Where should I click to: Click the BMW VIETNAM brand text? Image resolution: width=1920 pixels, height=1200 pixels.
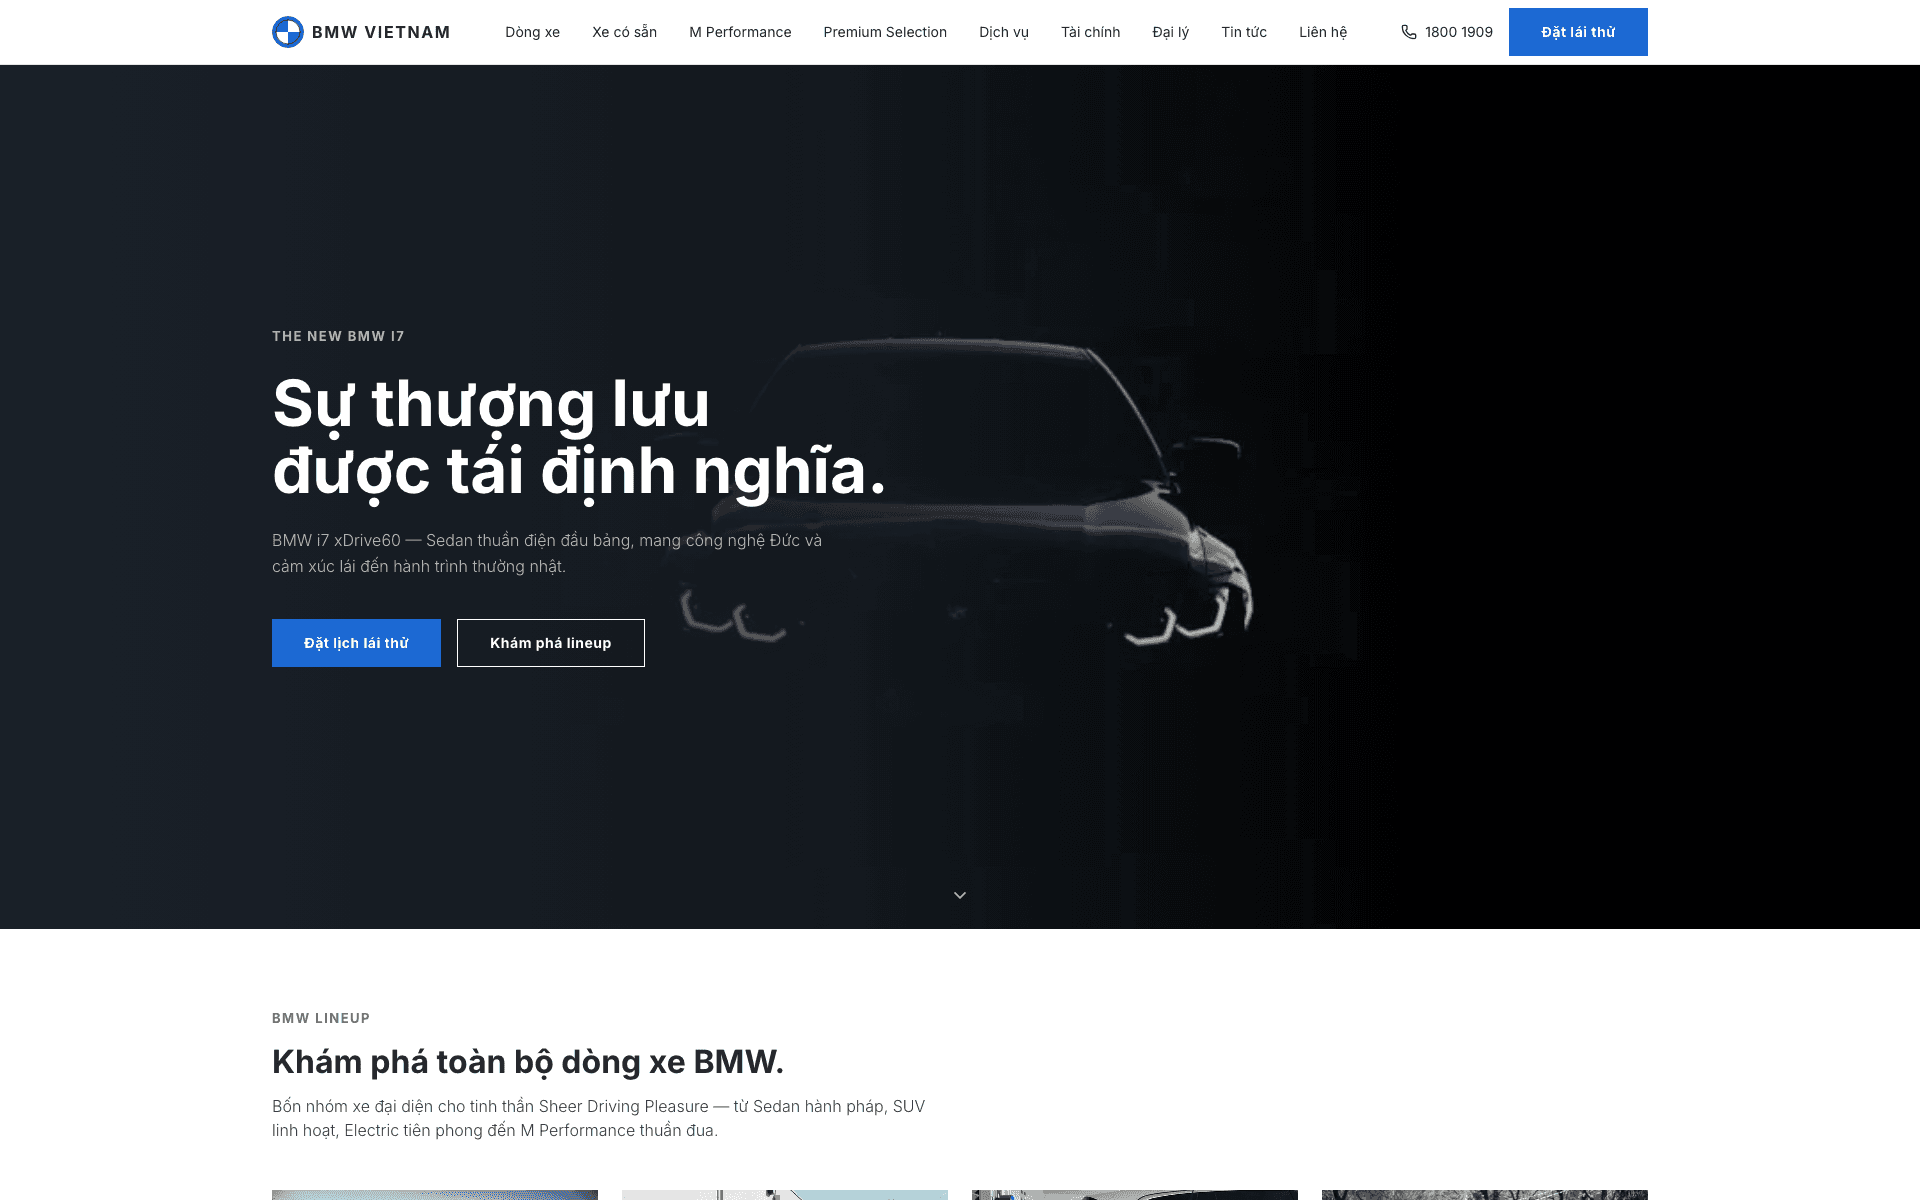(x=381, y=32)
